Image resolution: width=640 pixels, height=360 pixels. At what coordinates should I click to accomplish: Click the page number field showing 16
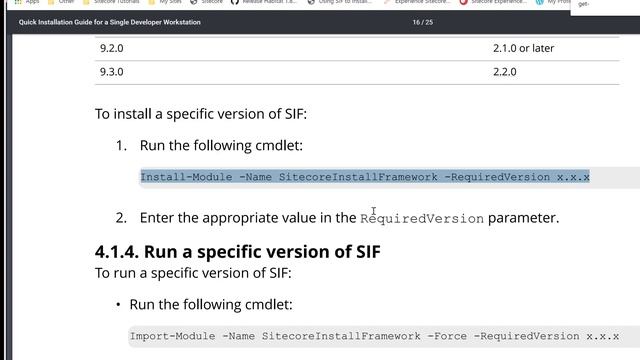coord(416,22)
